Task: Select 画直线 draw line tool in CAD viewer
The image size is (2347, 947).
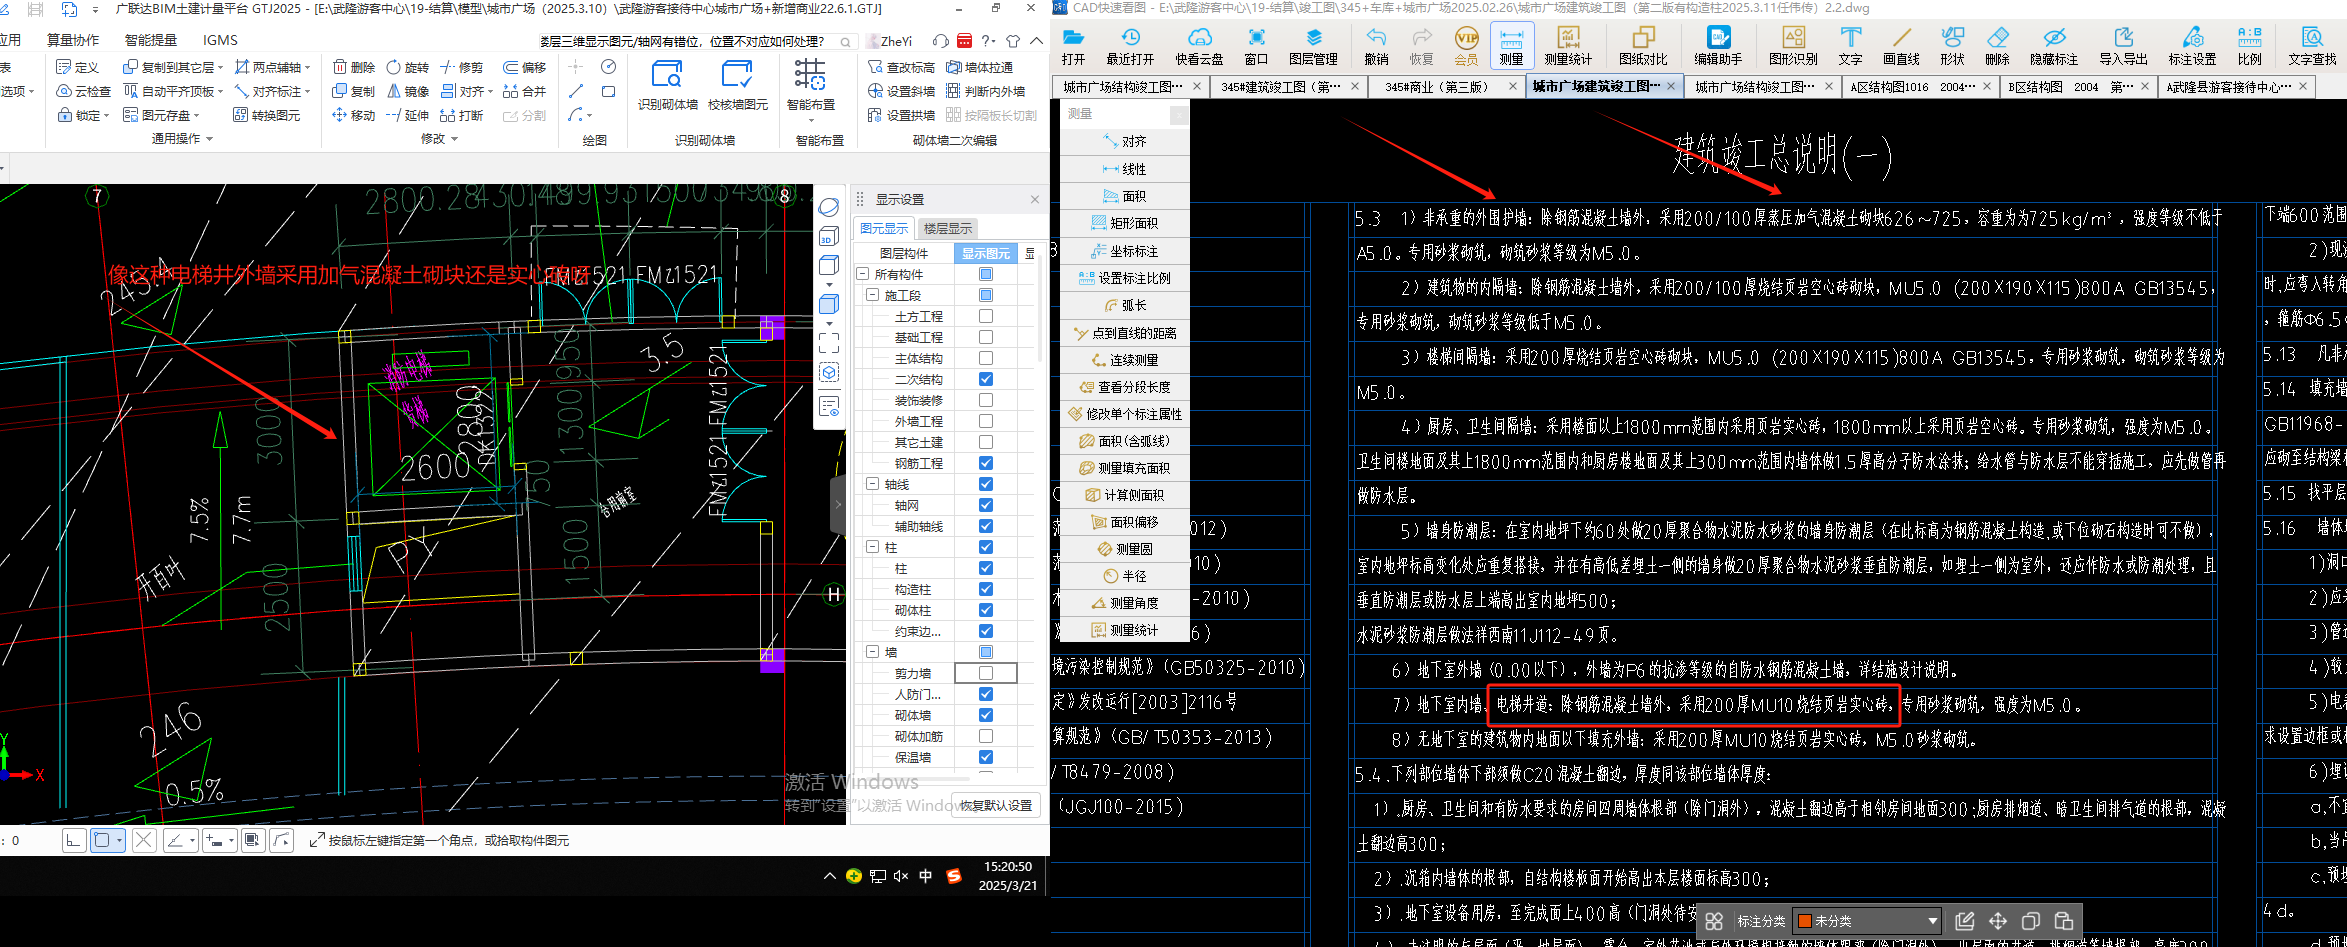Action: pyautogui.click(x=1902, y=46)
